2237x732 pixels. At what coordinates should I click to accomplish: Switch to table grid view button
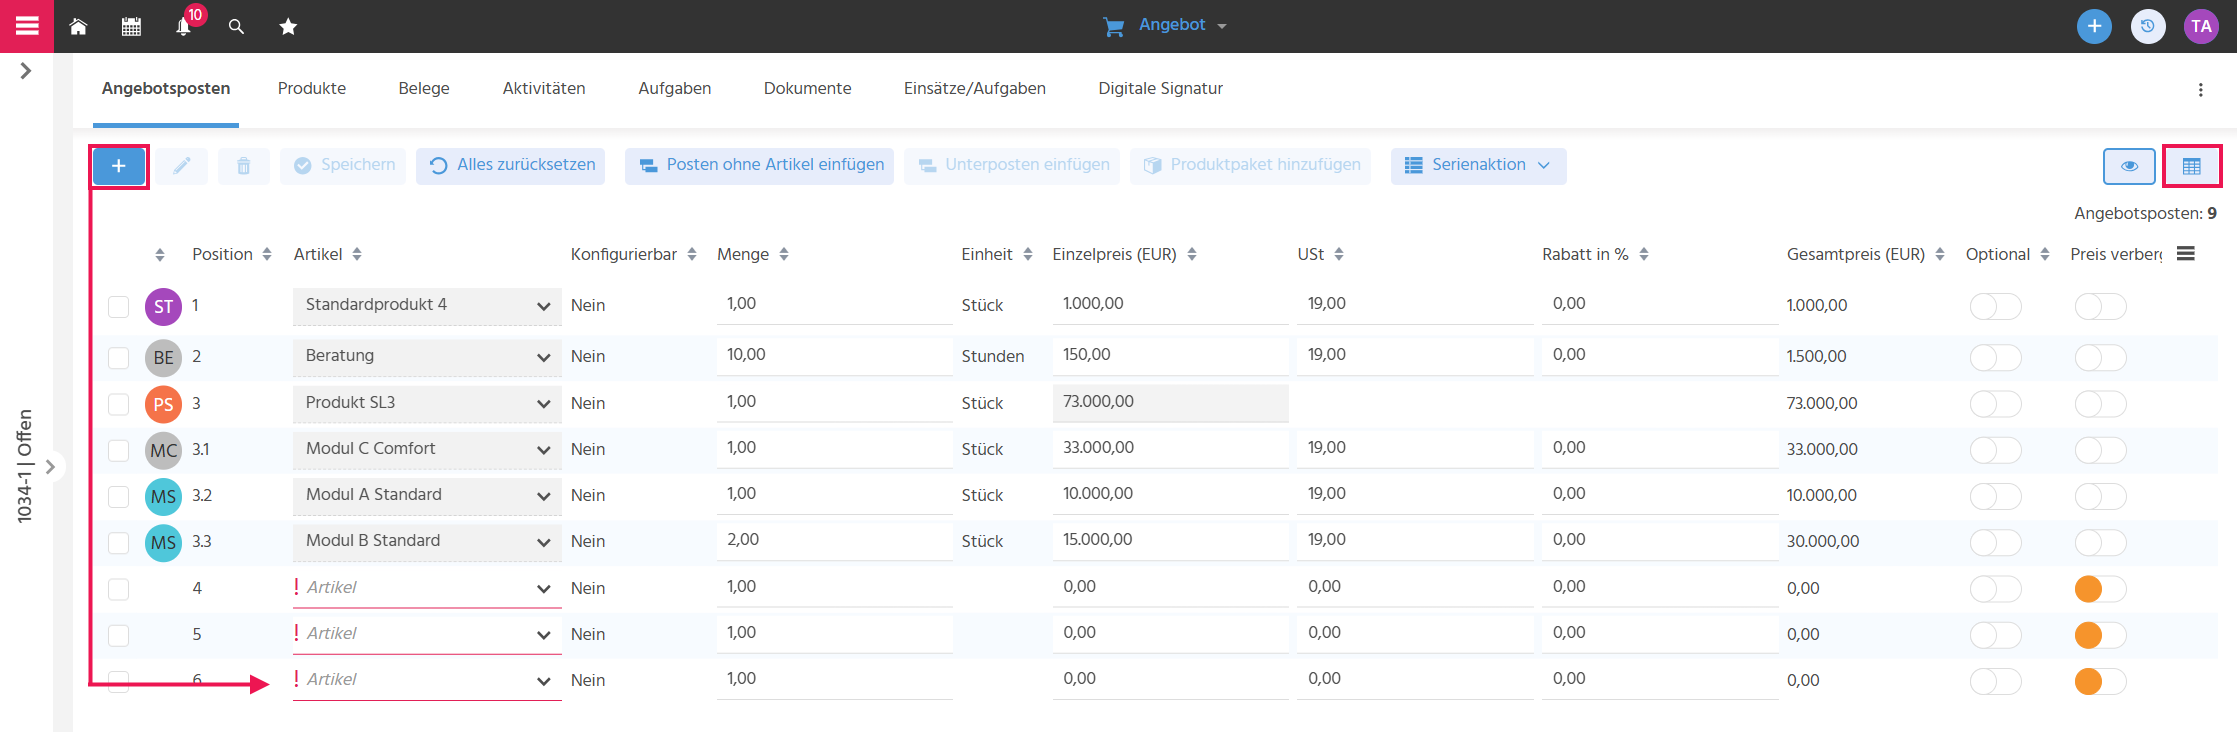point(2192,166)
